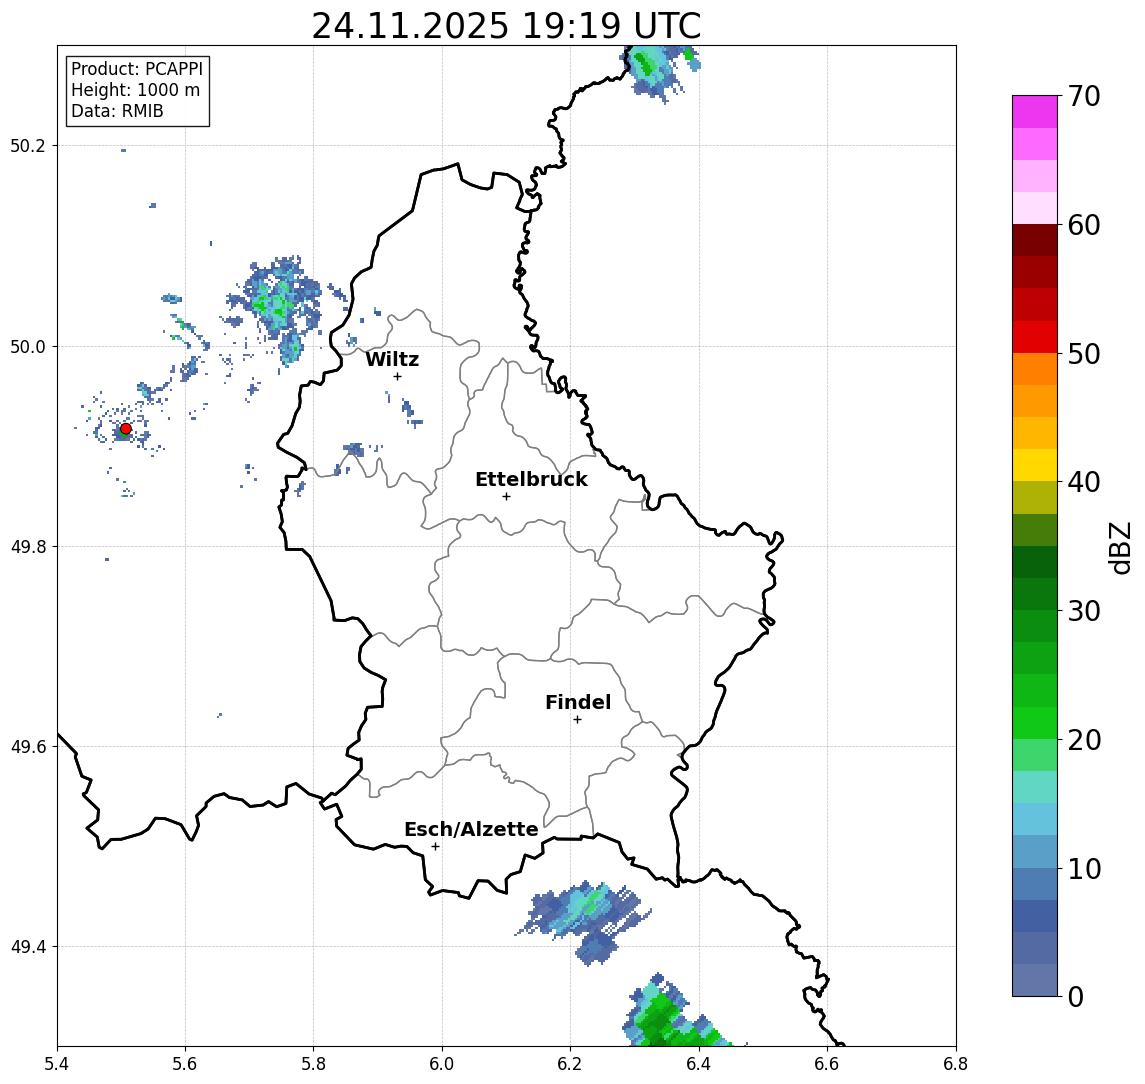
Task: Click the Ettelbruck city label
Action: coord(531,479)
